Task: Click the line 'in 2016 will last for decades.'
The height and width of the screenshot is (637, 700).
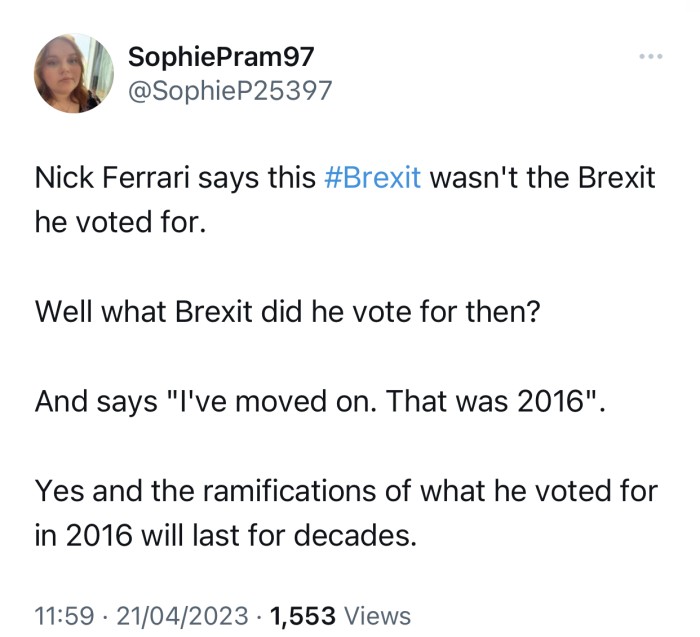Action: pos(224,534)
